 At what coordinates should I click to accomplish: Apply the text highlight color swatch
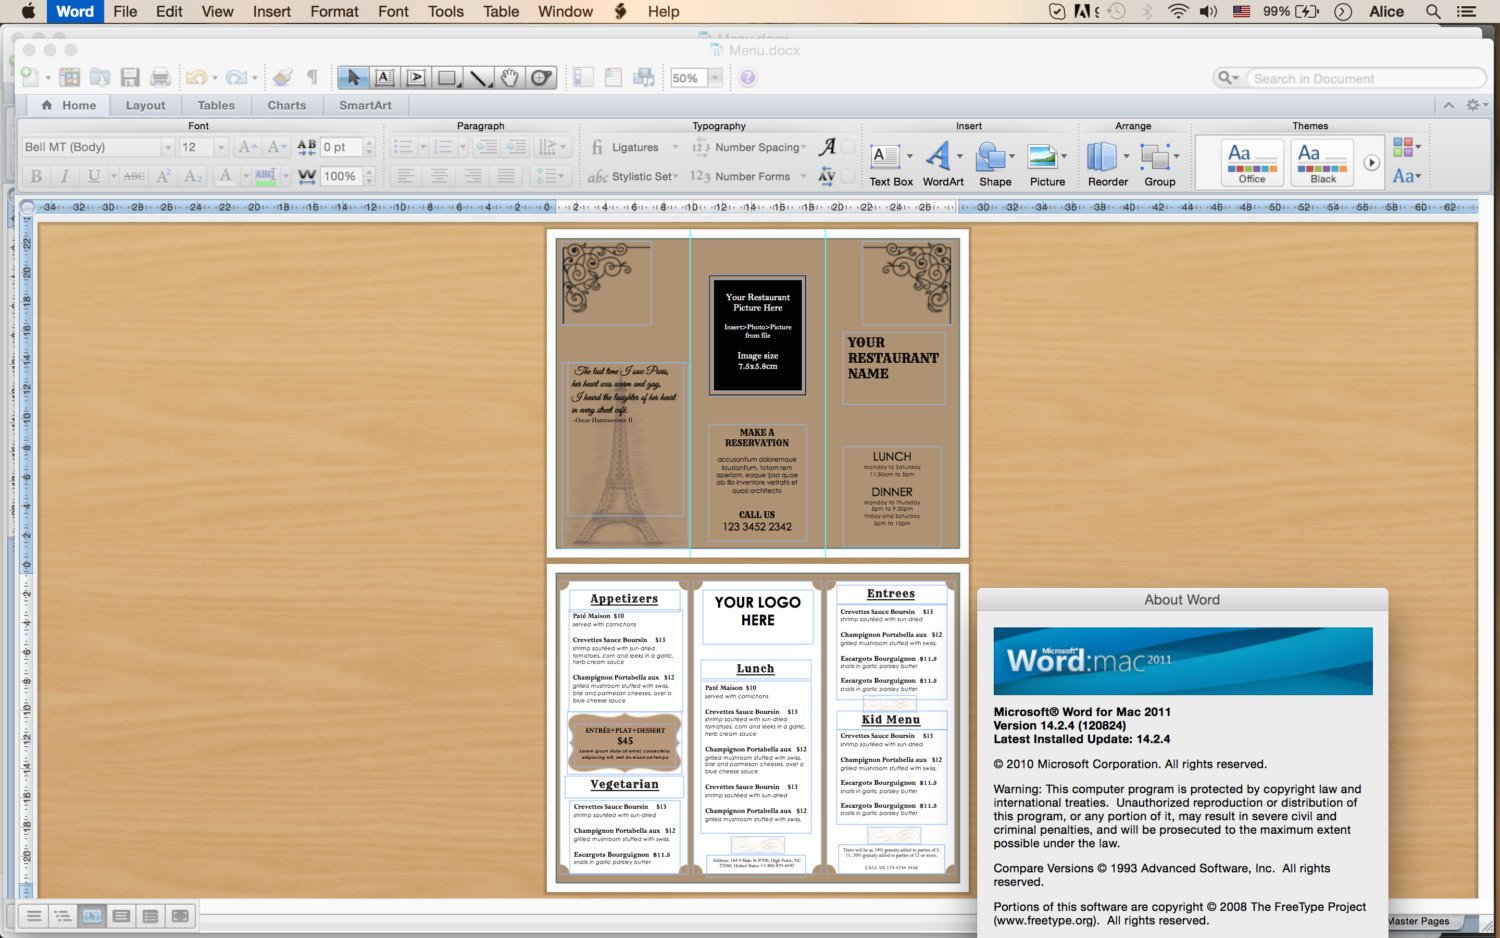264,176
